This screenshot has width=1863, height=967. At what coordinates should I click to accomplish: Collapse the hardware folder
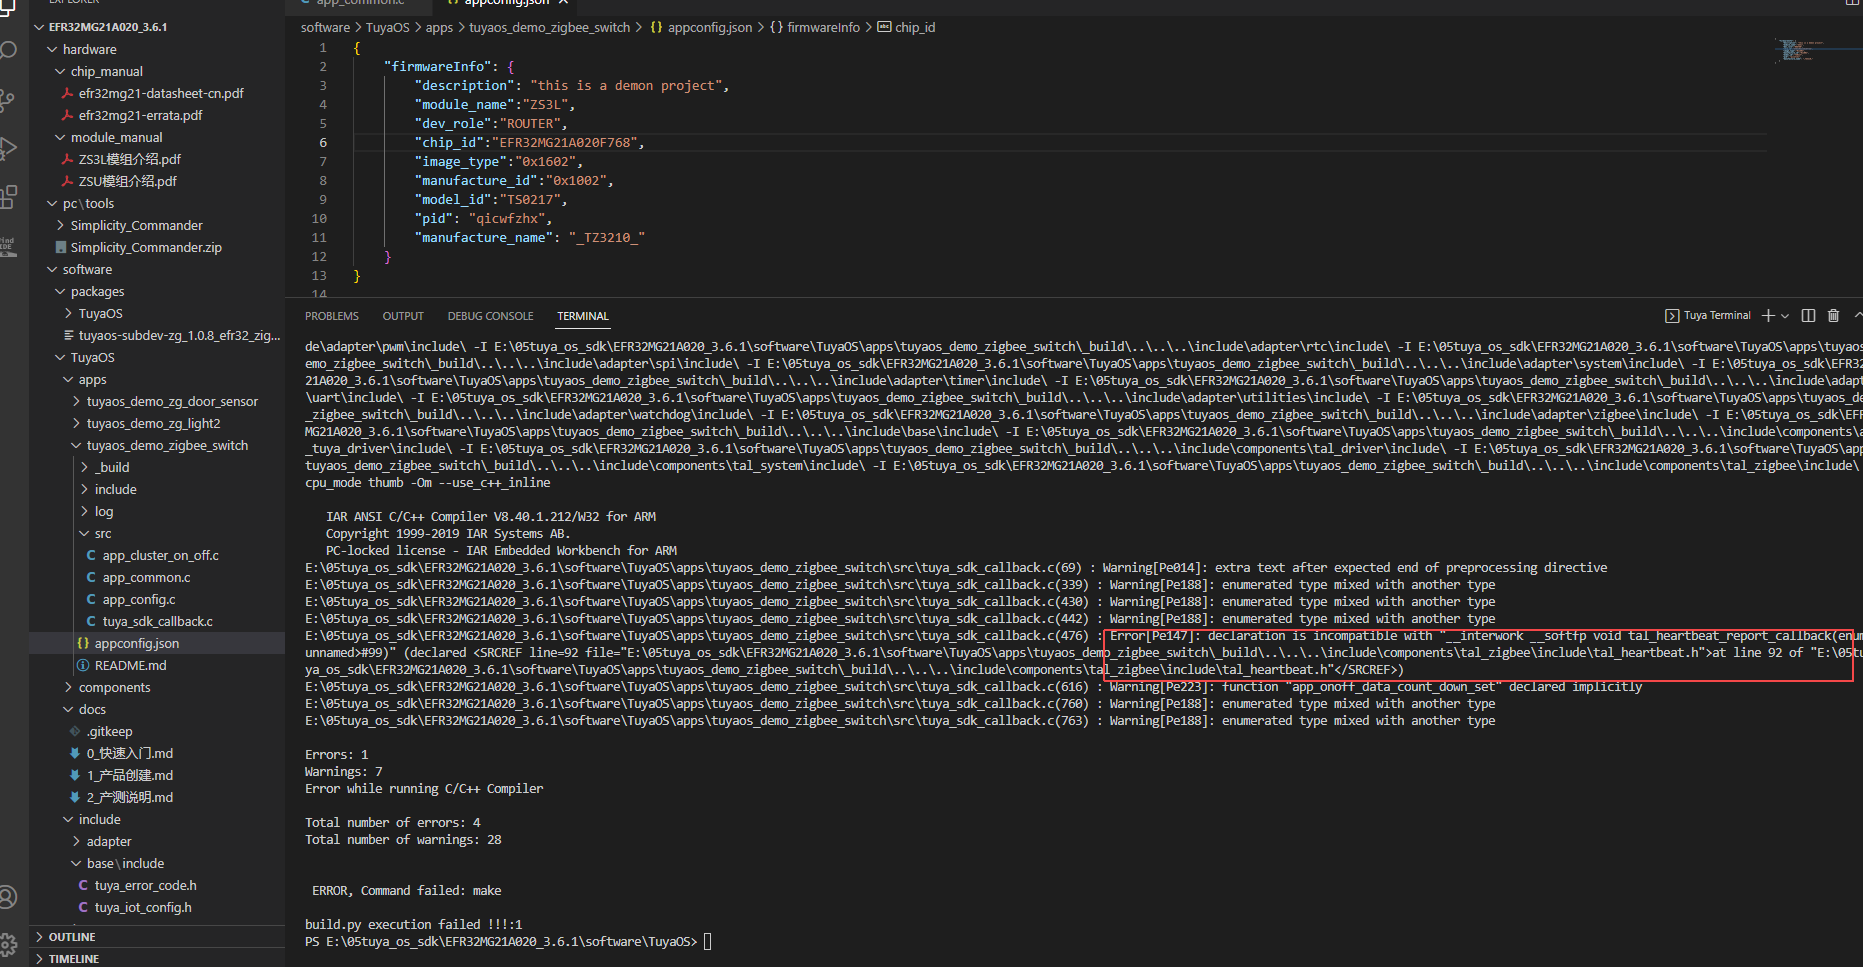click(52, 49)
